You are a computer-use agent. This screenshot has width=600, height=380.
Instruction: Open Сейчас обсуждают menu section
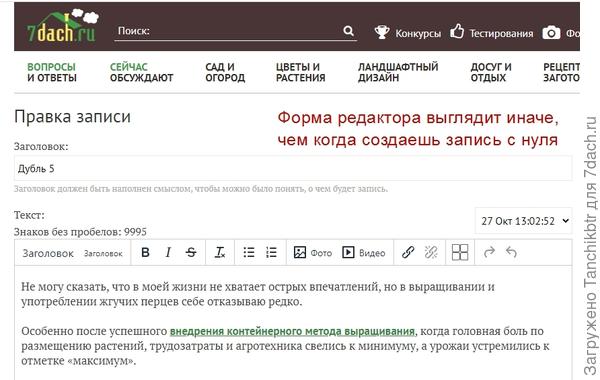tap(141, 72)
